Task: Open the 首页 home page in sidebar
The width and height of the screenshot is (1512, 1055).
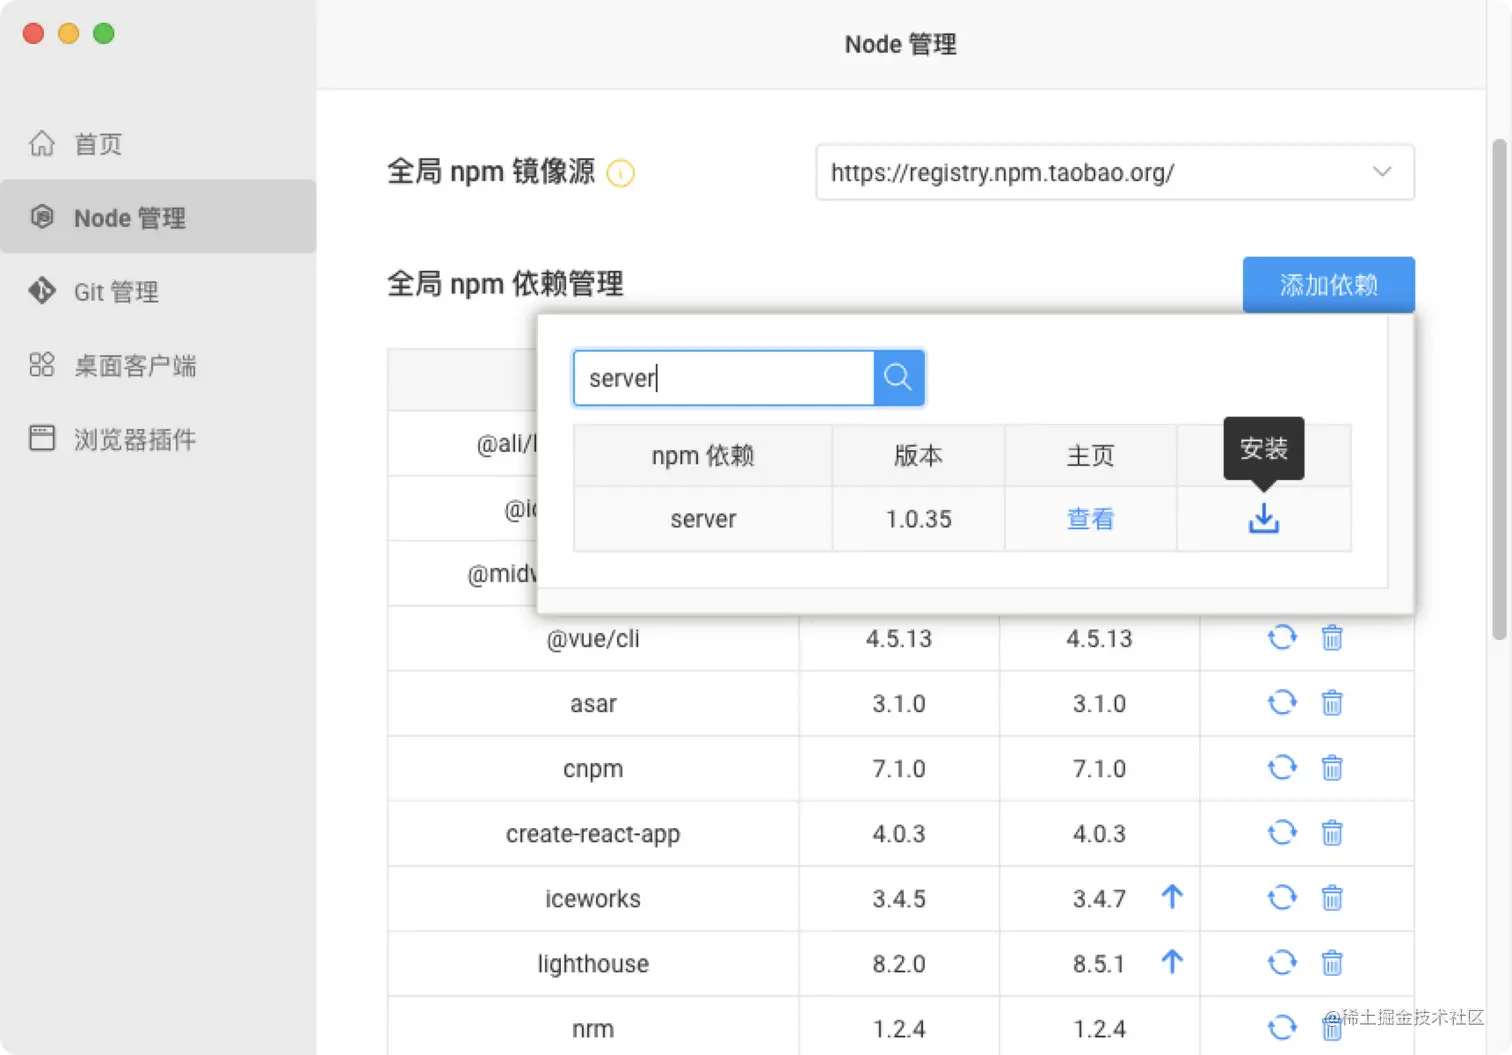Action: [158, 144]
